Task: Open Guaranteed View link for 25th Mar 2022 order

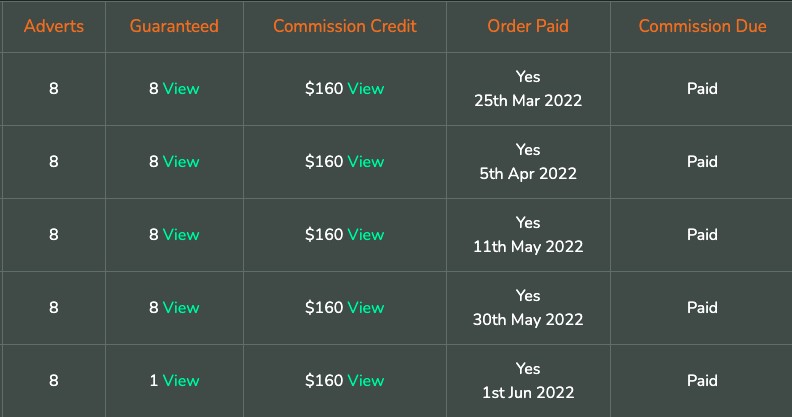Action: [181, 89]
